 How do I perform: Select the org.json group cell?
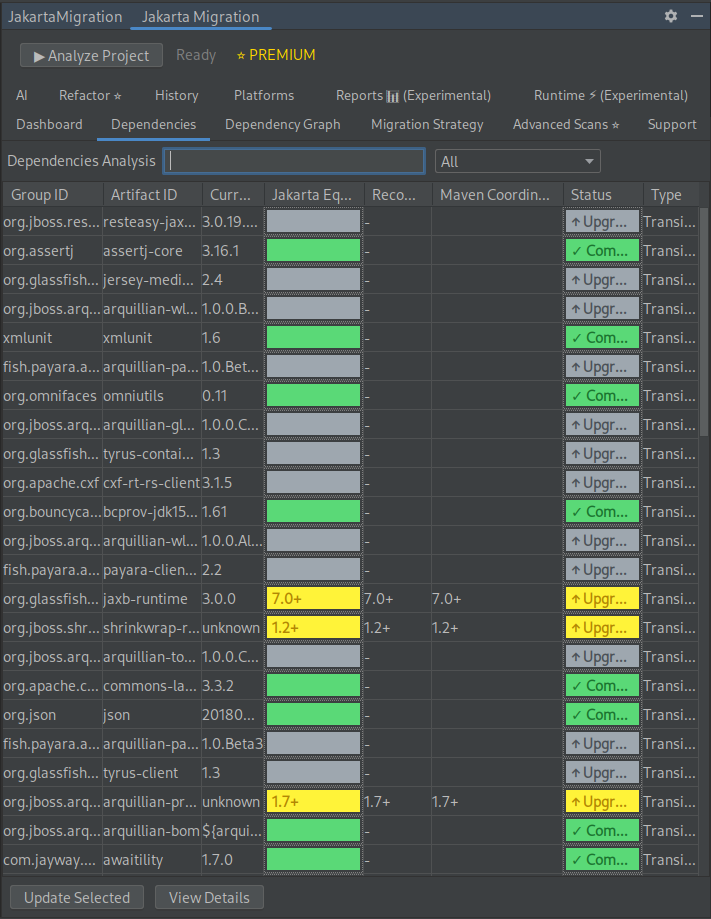tap(53, 715)
